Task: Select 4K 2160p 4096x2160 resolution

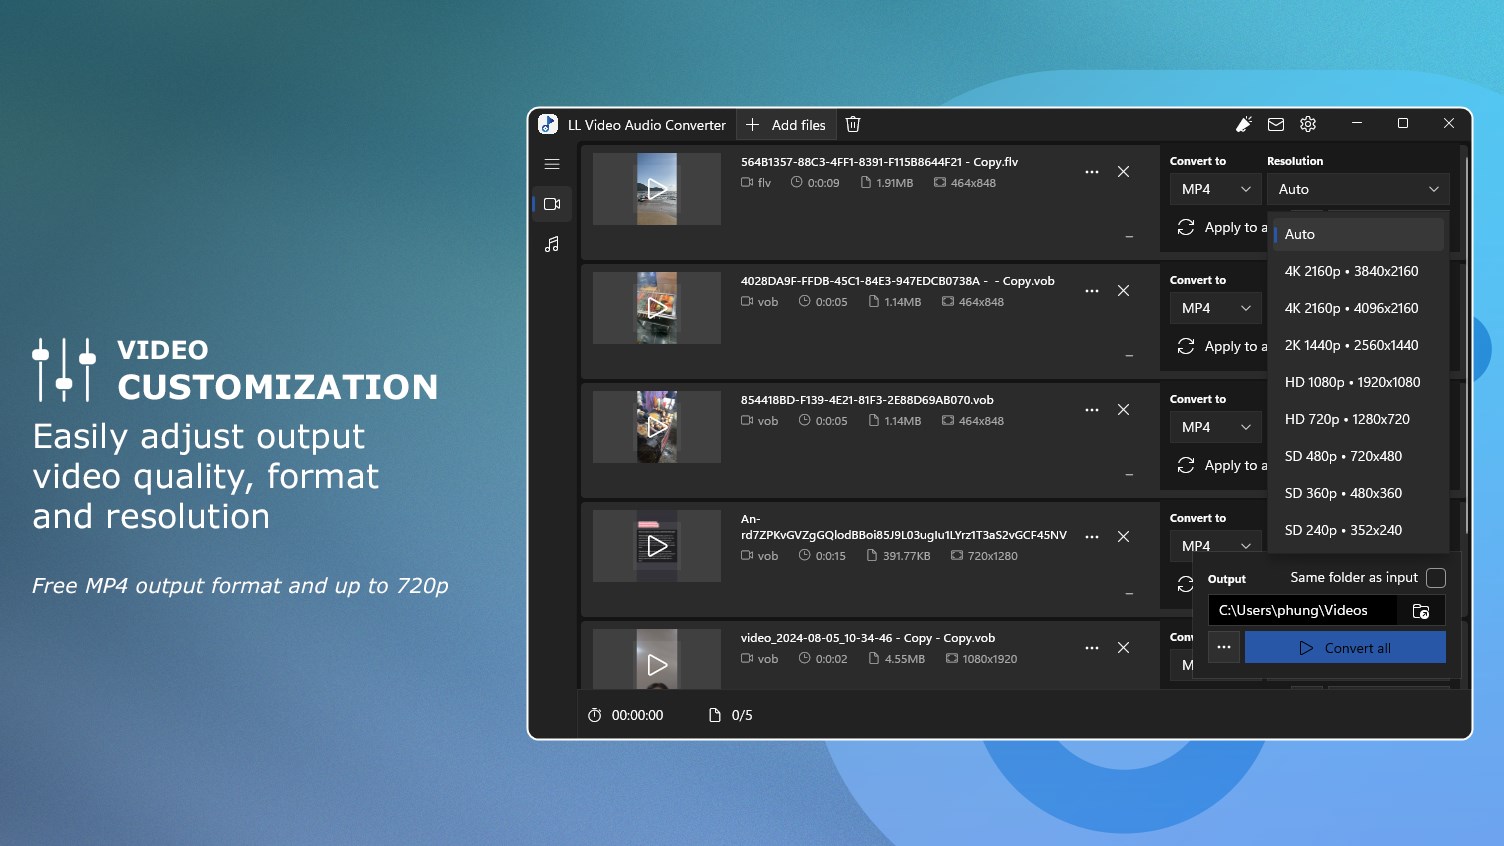Action: click(x=1358, y=308)
